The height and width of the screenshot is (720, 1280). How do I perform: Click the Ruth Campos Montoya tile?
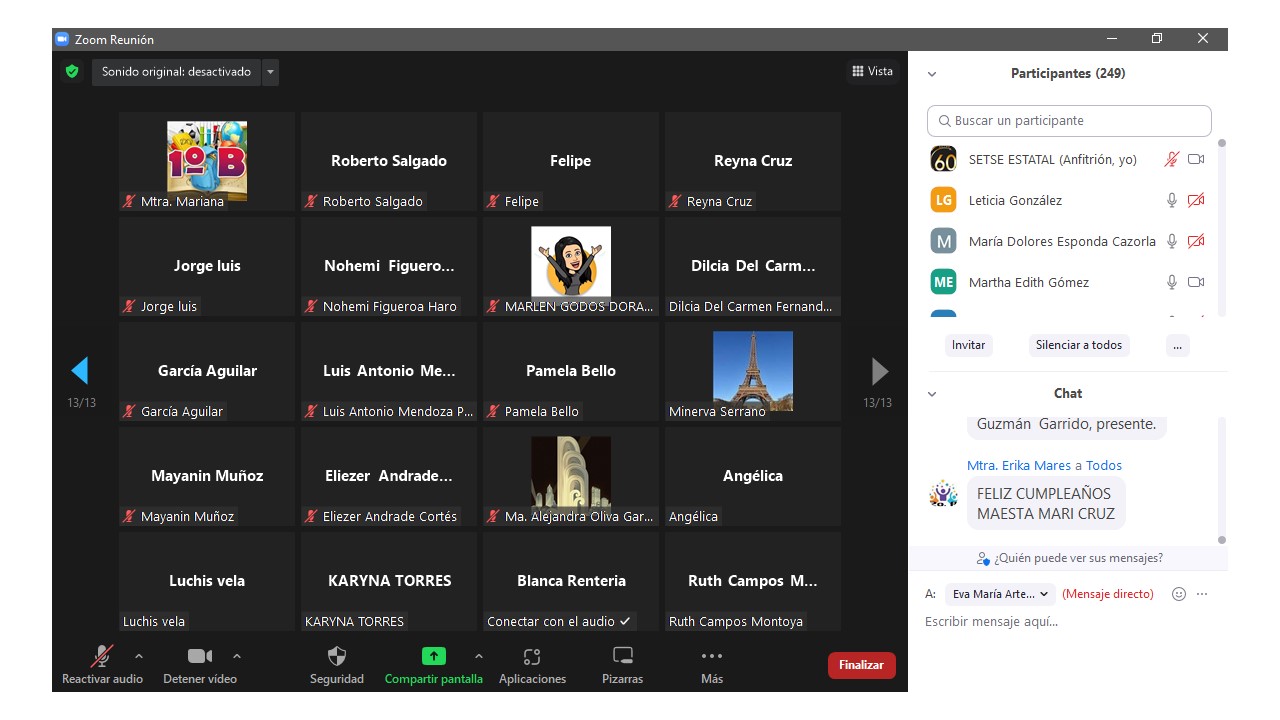(x=753, y=581)
